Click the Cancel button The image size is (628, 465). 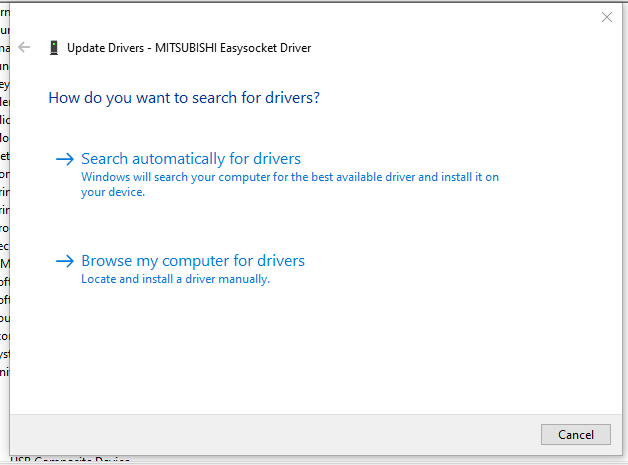[576, 435]
